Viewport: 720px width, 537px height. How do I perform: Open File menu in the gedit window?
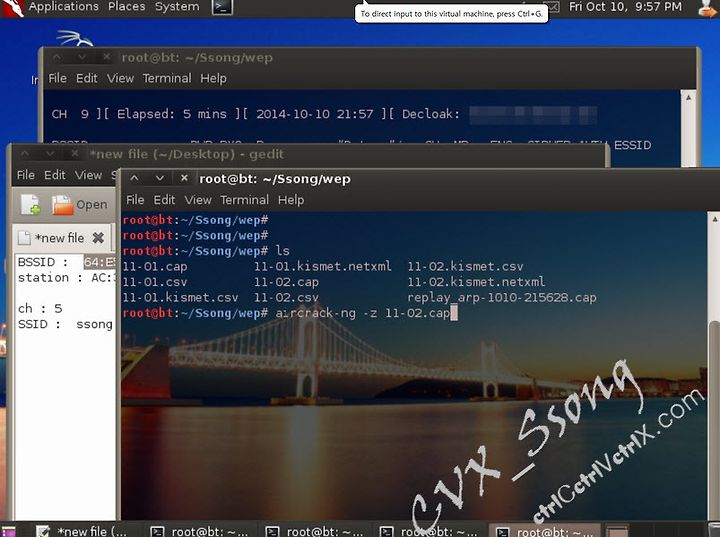point(26,175)
